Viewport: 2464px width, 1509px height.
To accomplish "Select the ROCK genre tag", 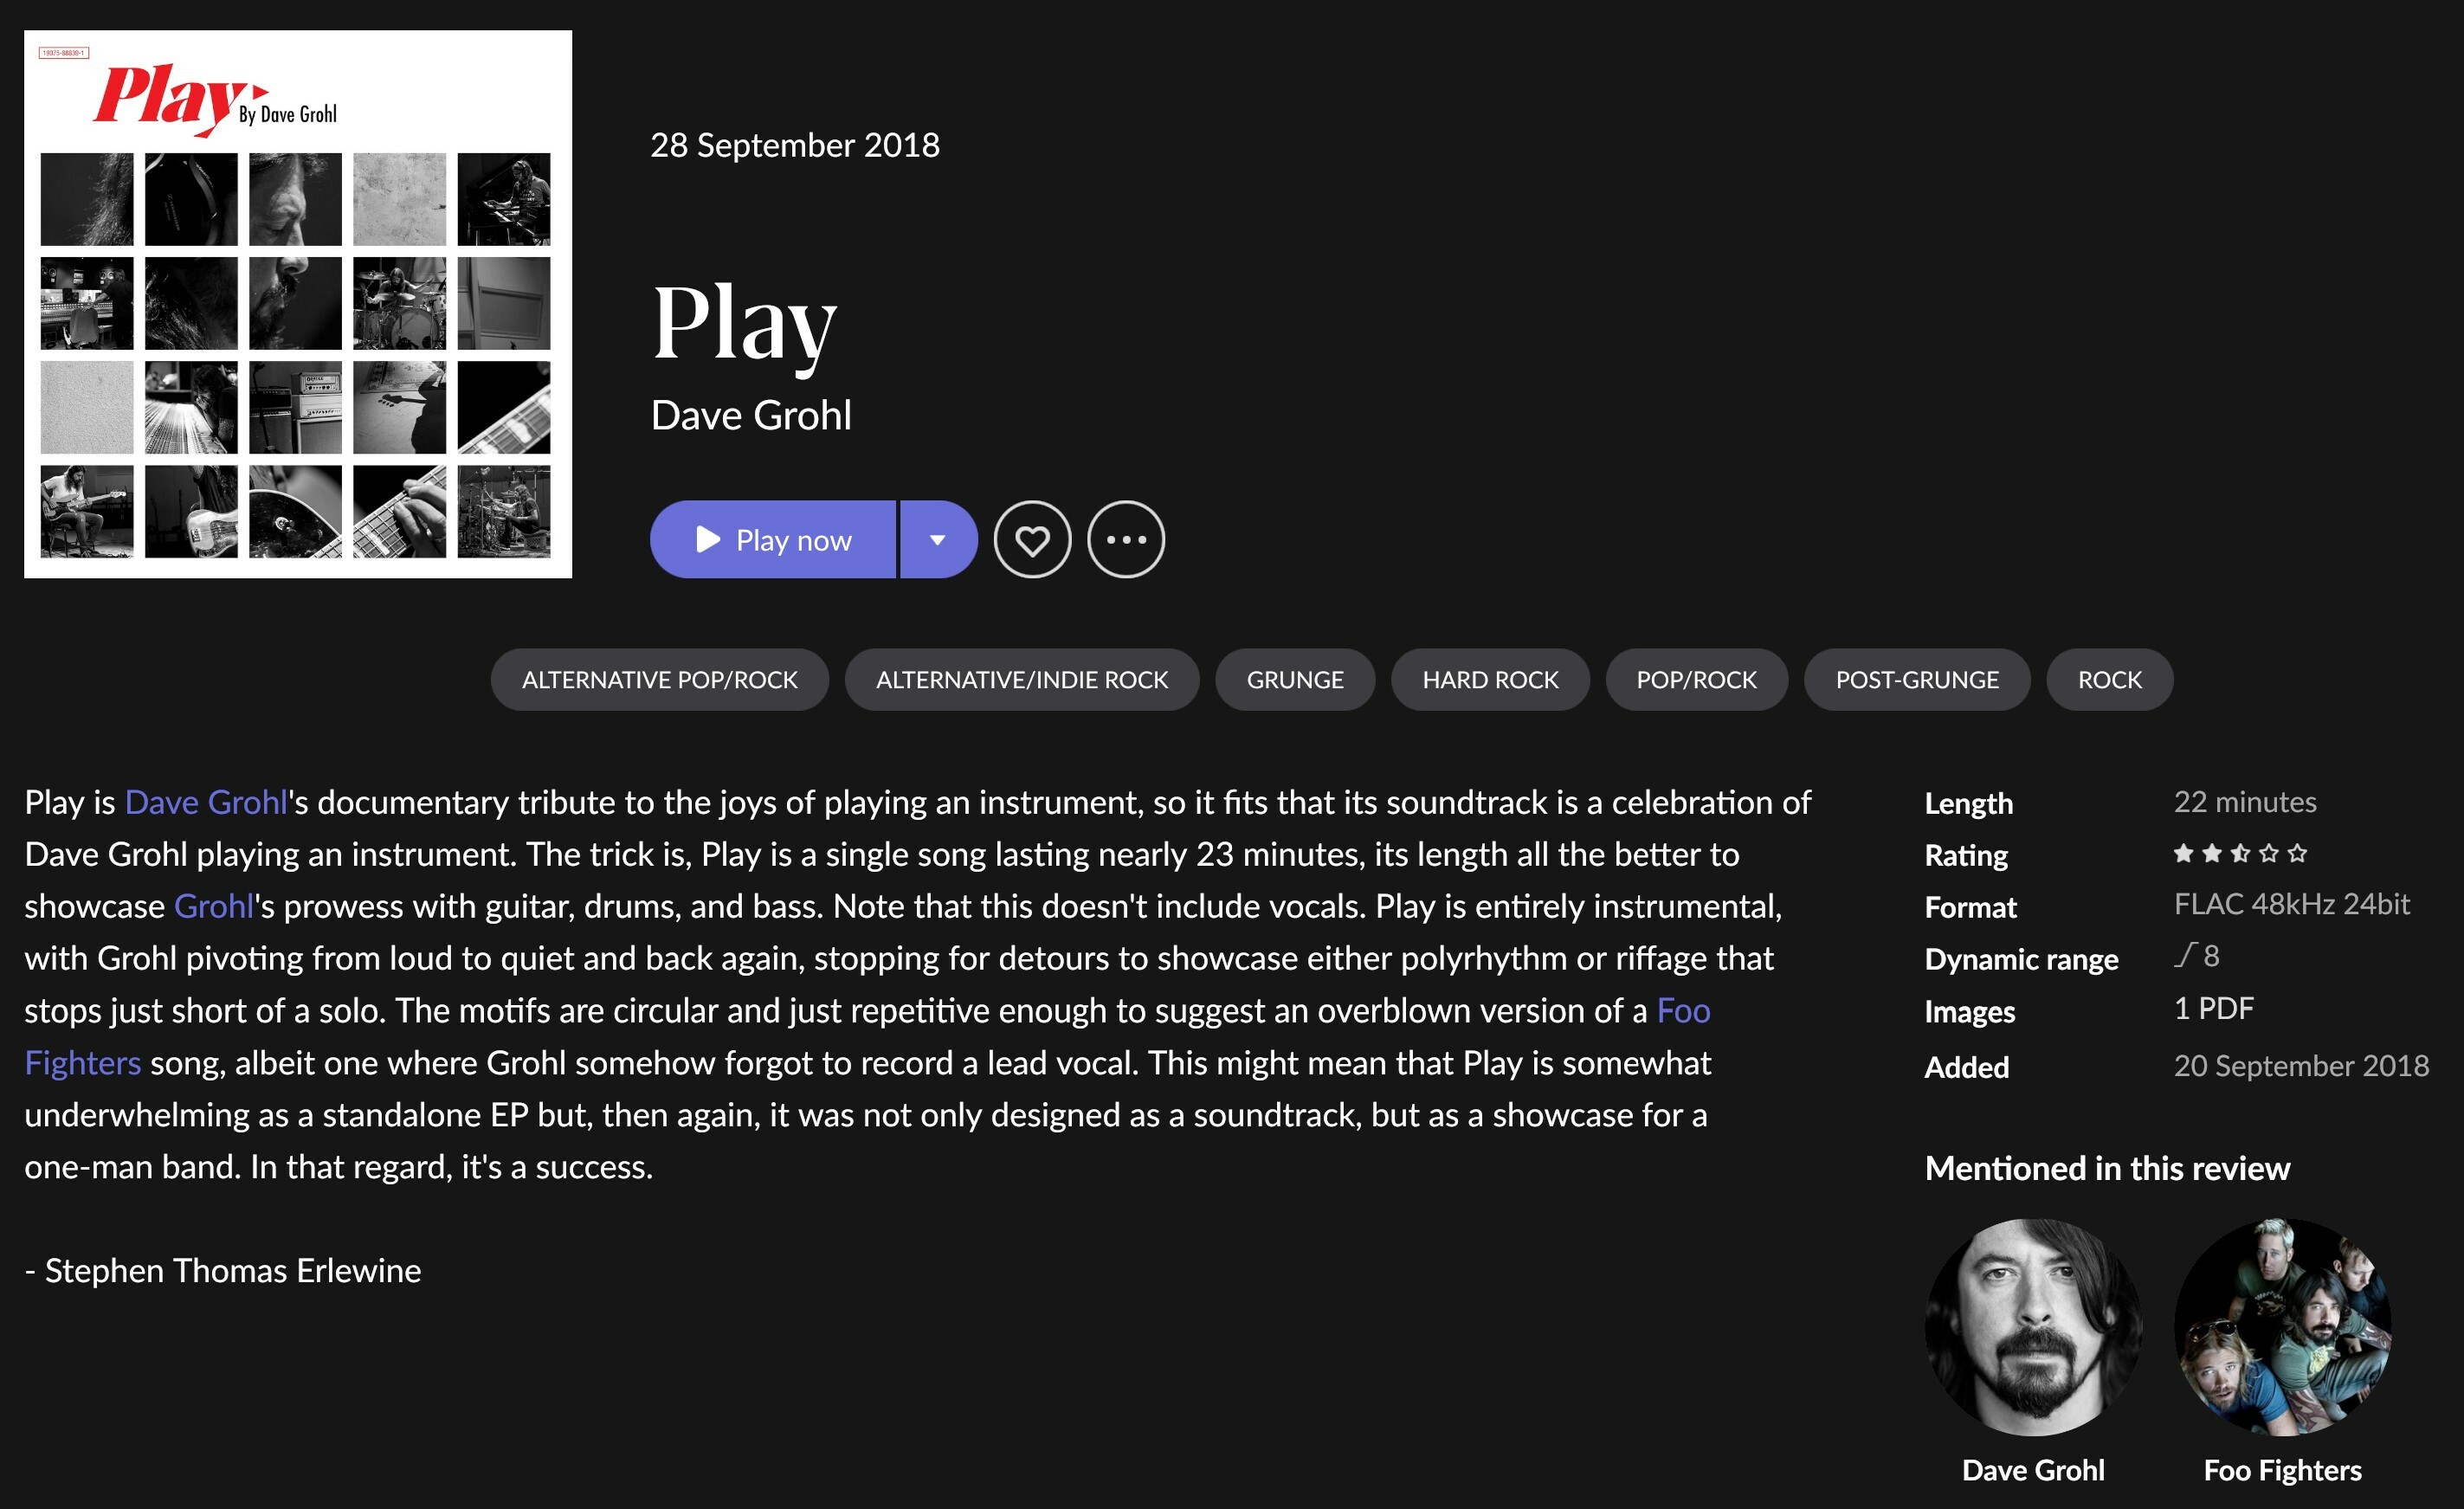I will pyautogui.click(x=2110, y=680).
